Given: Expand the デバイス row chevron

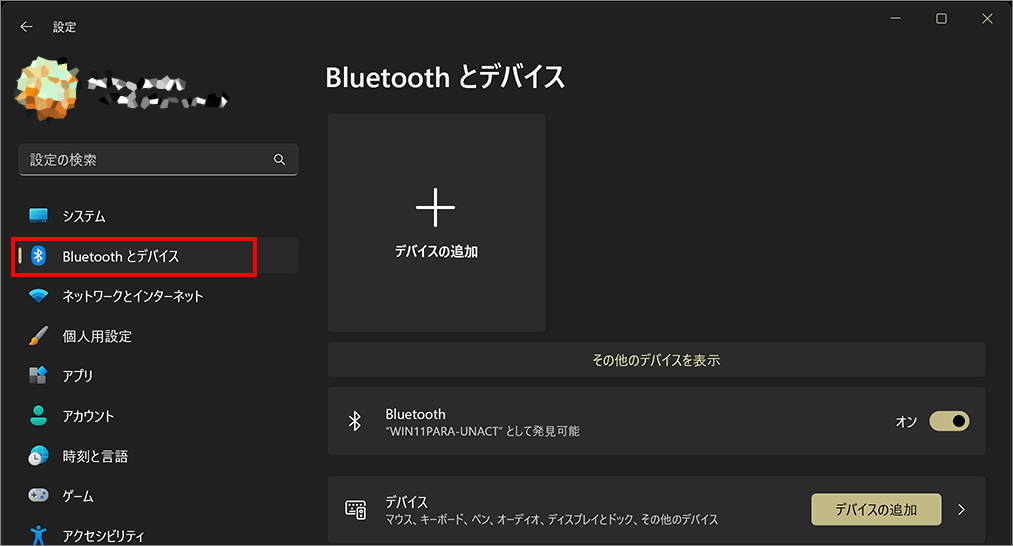Looking at the screenshot, I should pyautogui.click(x=961, y=510).
